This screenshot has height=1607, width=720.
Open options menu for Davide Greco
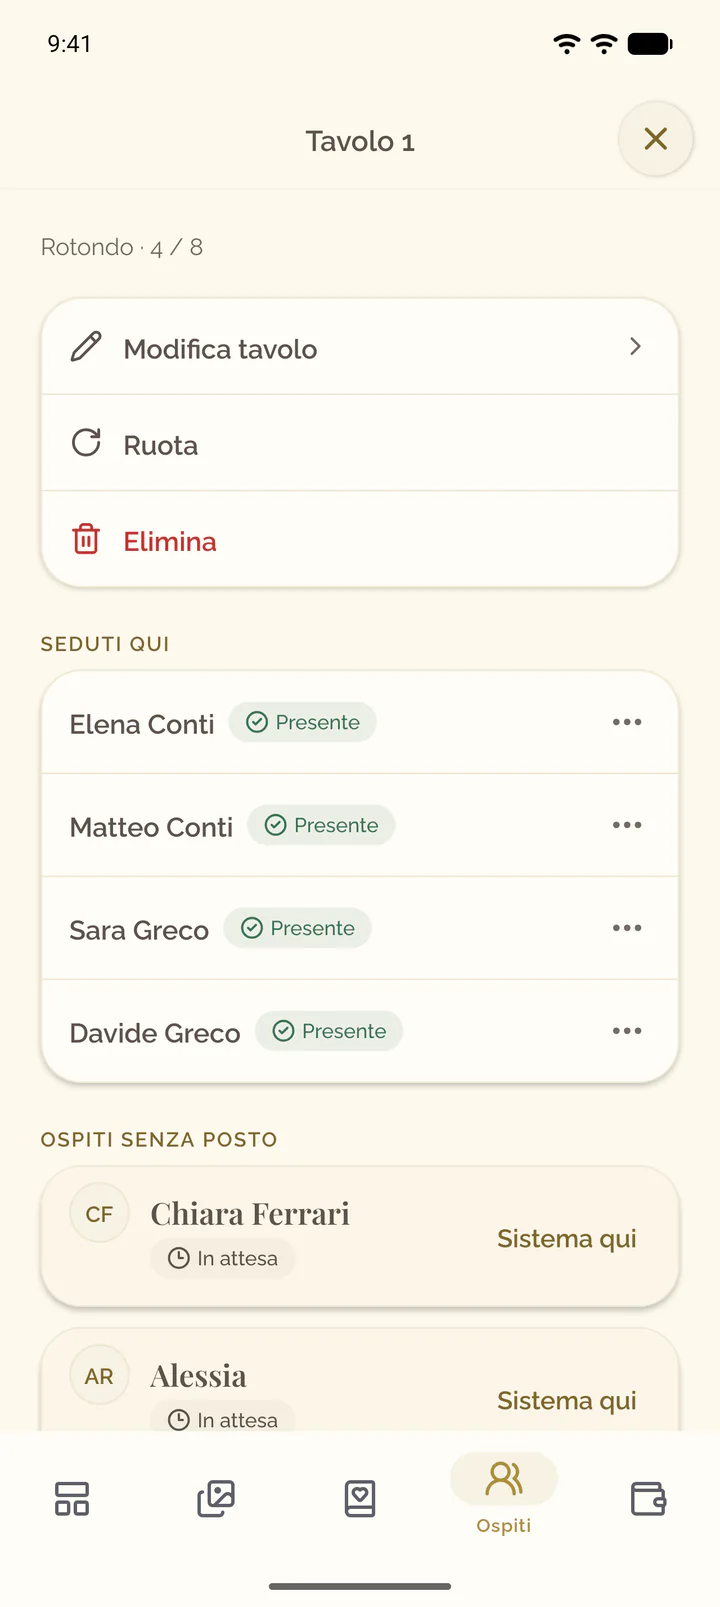pyautogui.click(x=627, y=1031)
